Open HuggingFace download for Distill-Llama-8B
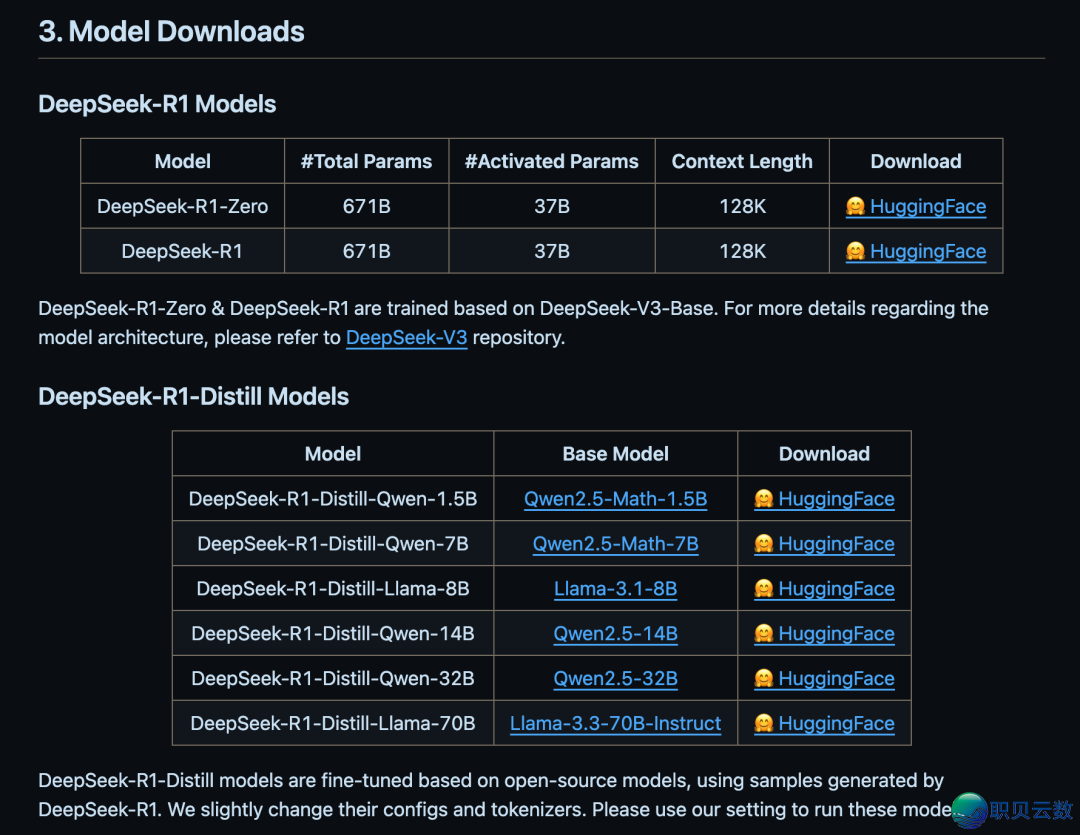 click(x=824, y=588)
